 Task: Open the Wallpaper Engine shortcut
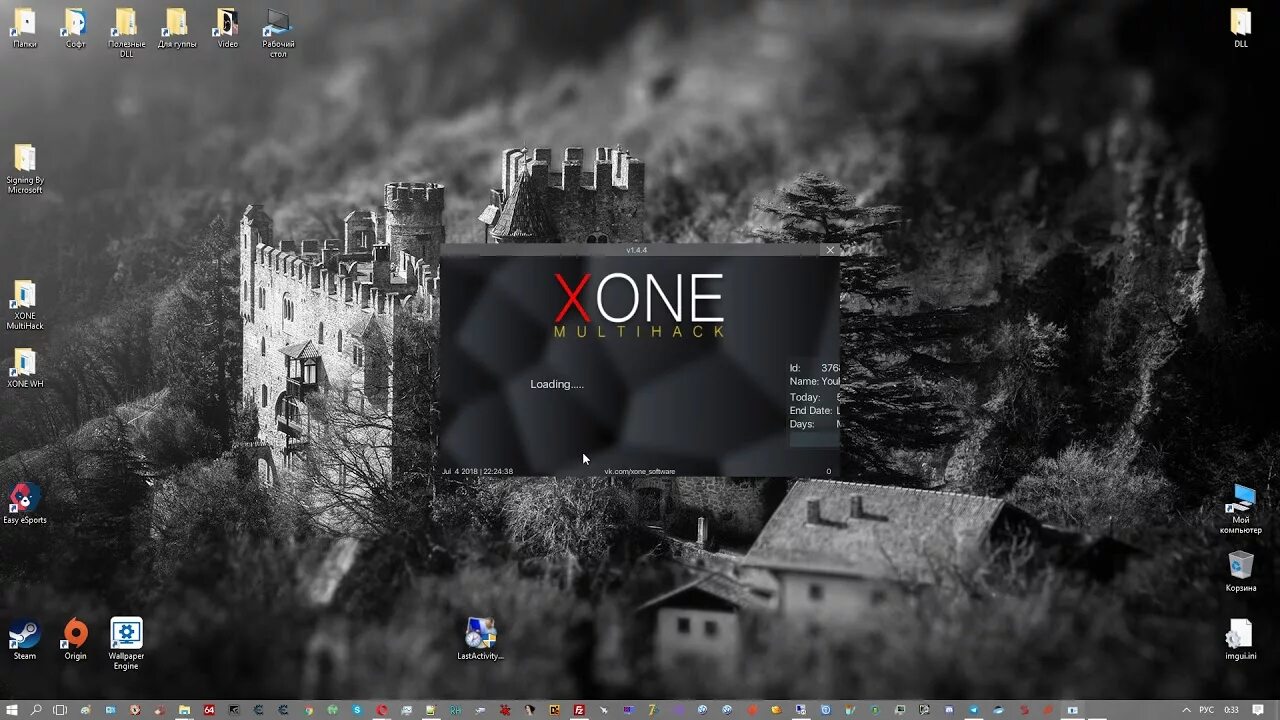point(126,645)
